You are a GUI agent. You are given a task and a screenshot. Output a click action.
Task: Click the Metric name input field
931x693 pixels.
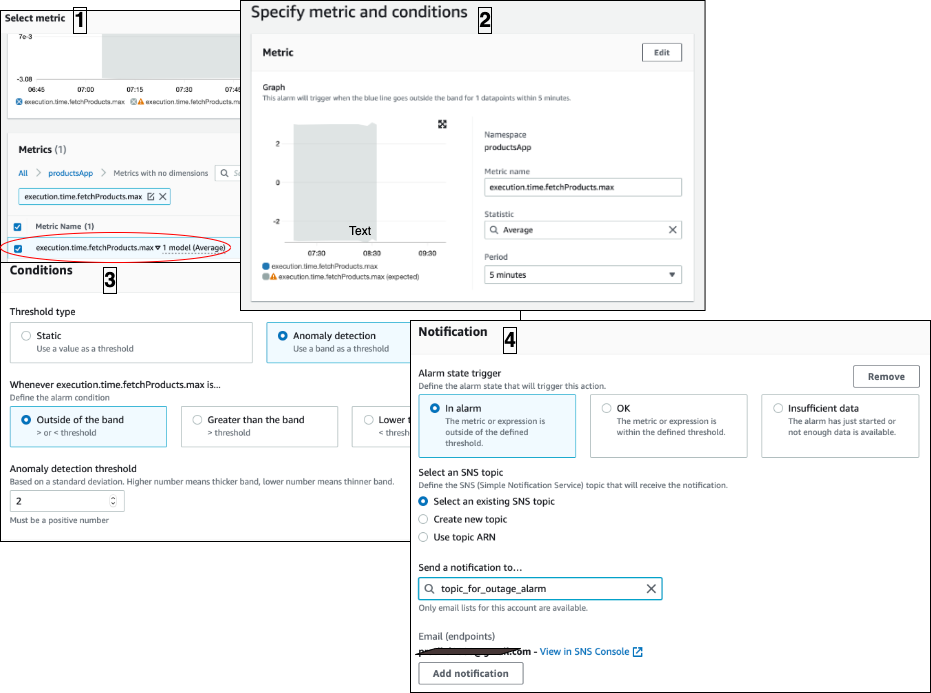coord(583,187)
